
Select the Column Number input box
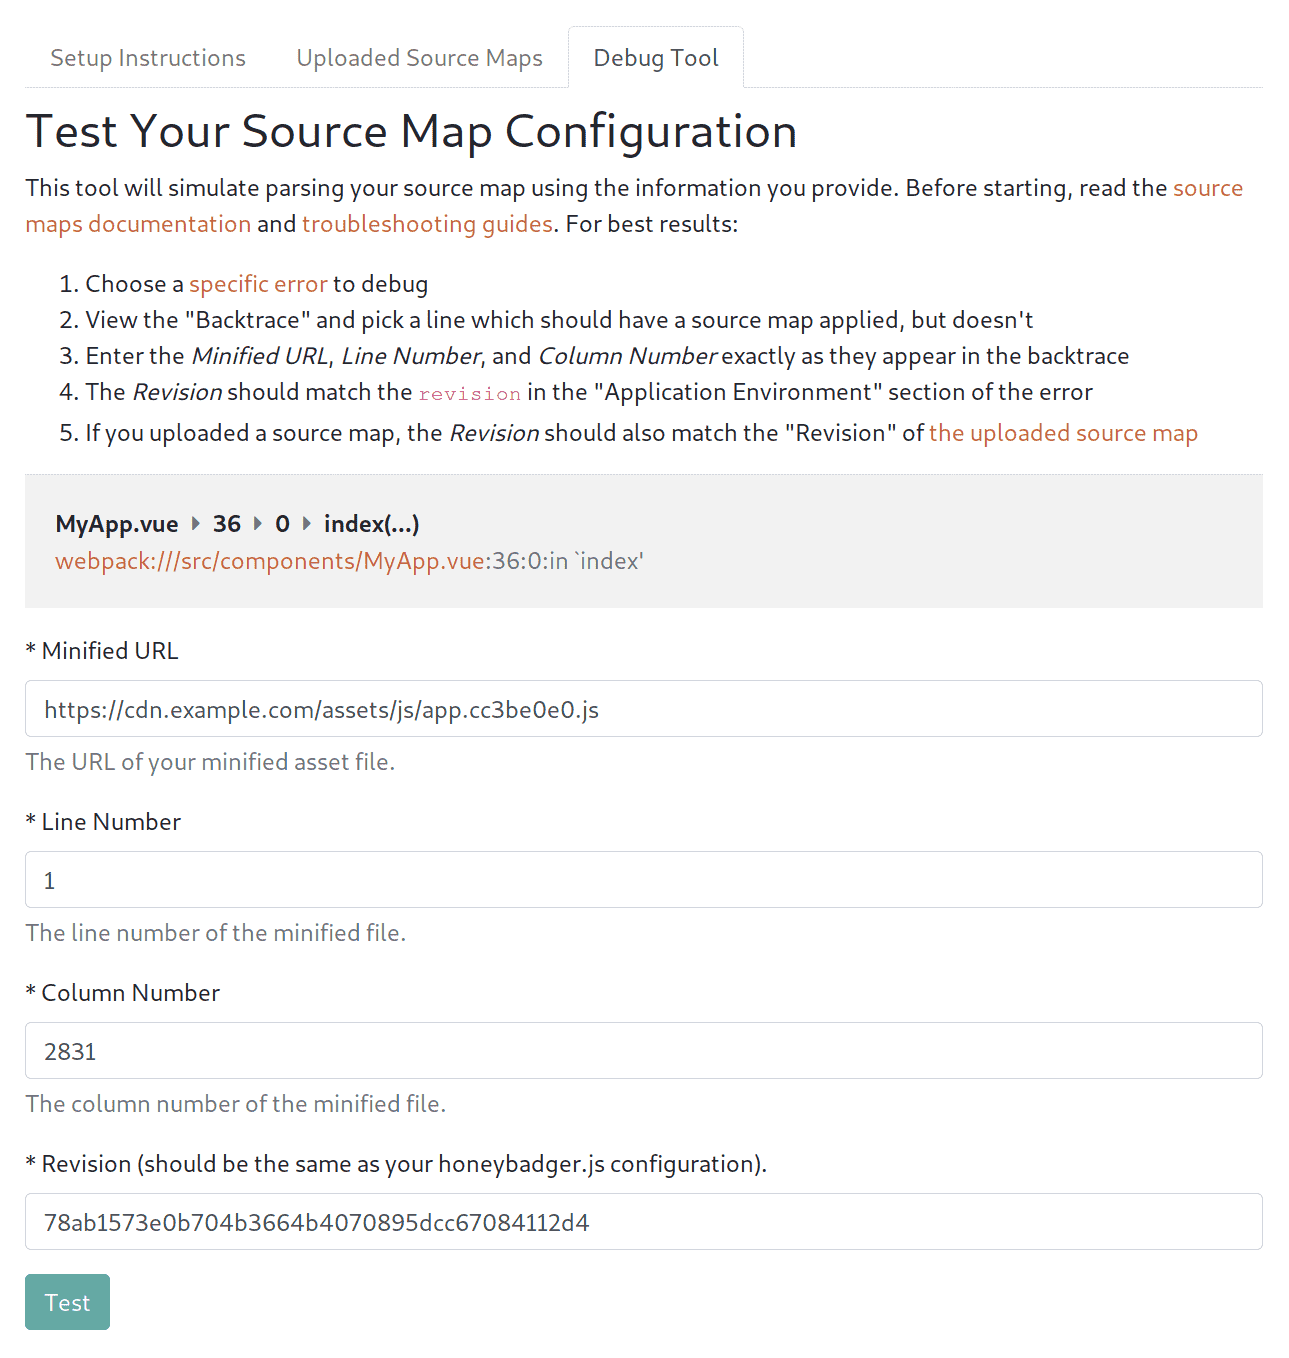point(643,1051)
